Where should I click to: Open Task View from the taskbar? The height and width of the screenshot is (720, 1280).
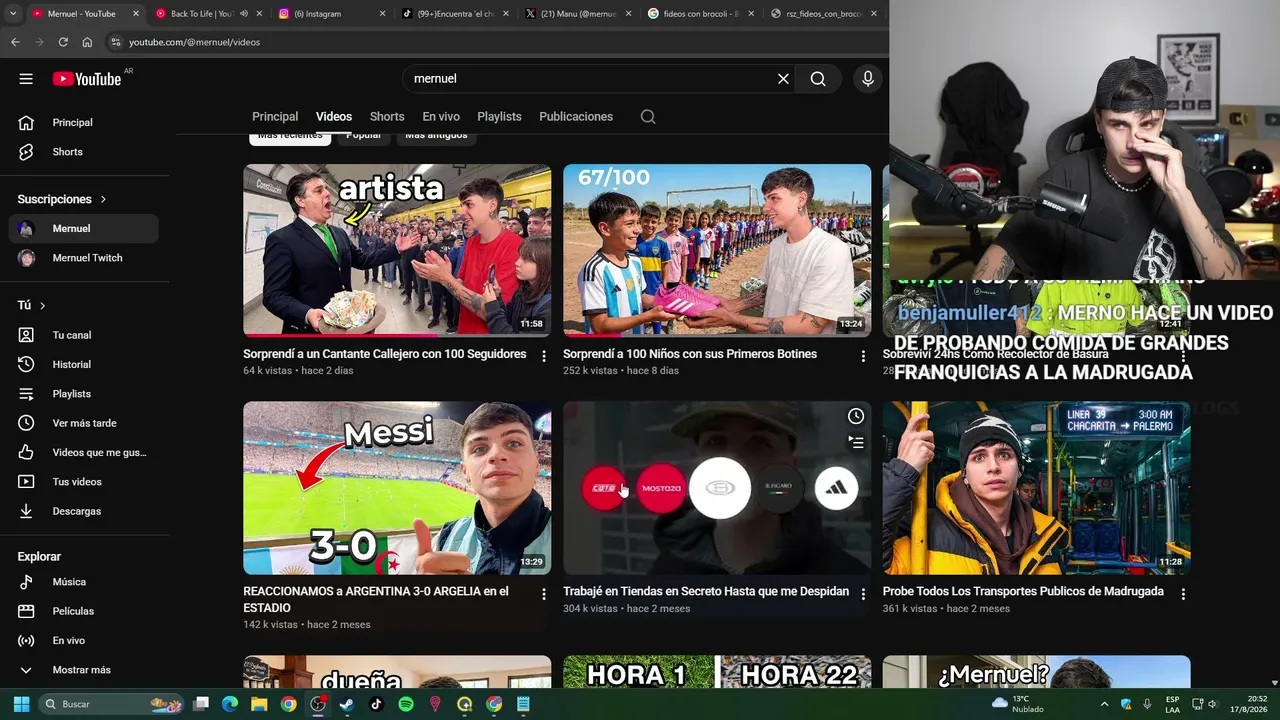(x=201, y=704)
